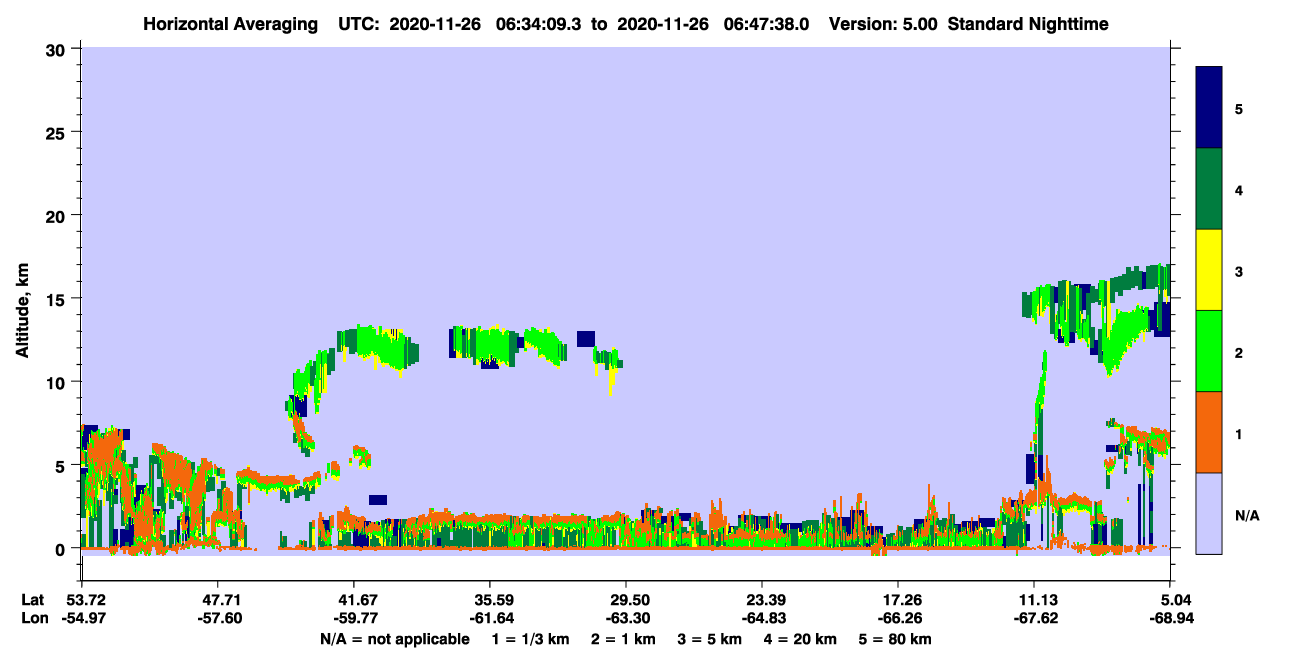This screenshot has width=1300, height=667.
Task: Click the isolated navy square near 12.5 km altitude
Action: pos(586,338)
